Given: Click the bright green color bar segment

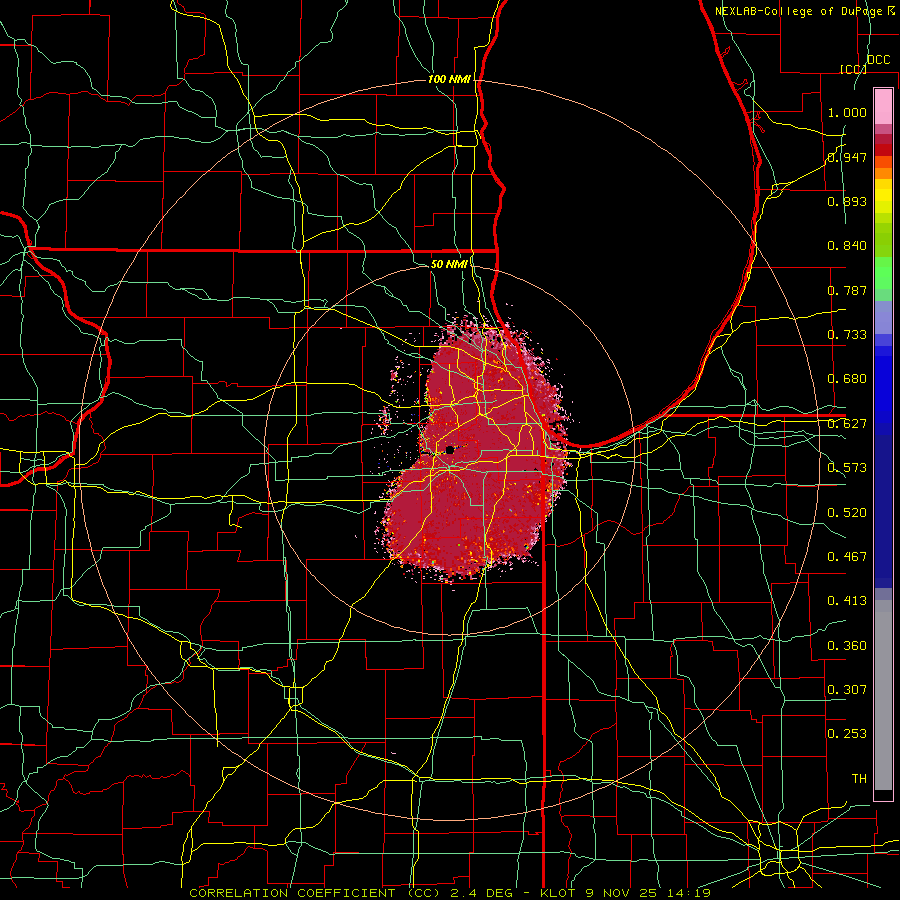Looking at the screenshot, I should pyautogui.click(x=883, y=273).
